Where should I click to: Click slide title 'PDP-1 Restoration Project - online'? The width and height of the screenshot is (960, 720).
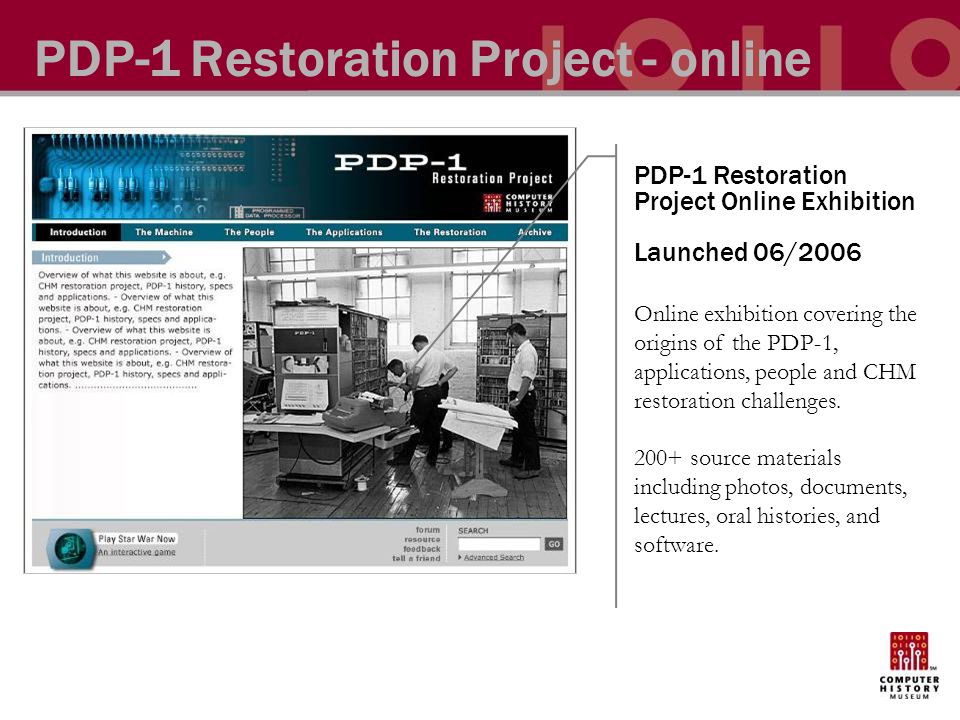click(423, 59)
